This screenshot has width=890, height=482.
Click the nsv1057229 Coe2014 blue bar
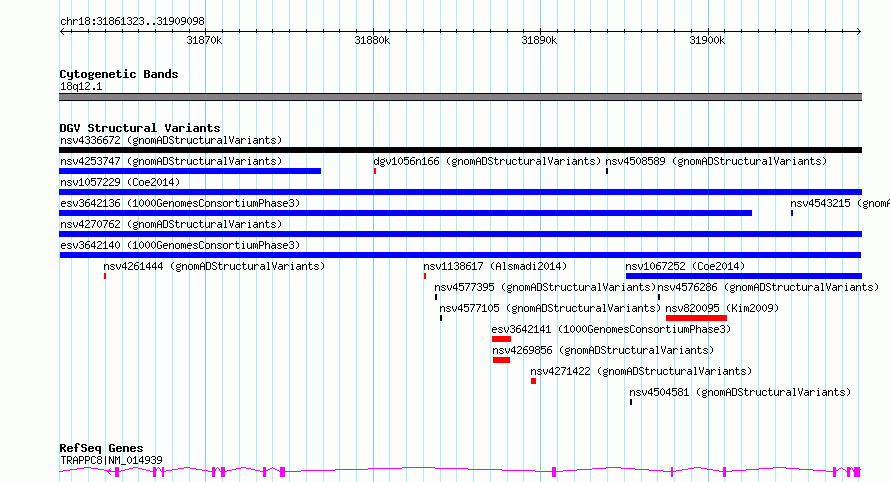pos(460,192)
